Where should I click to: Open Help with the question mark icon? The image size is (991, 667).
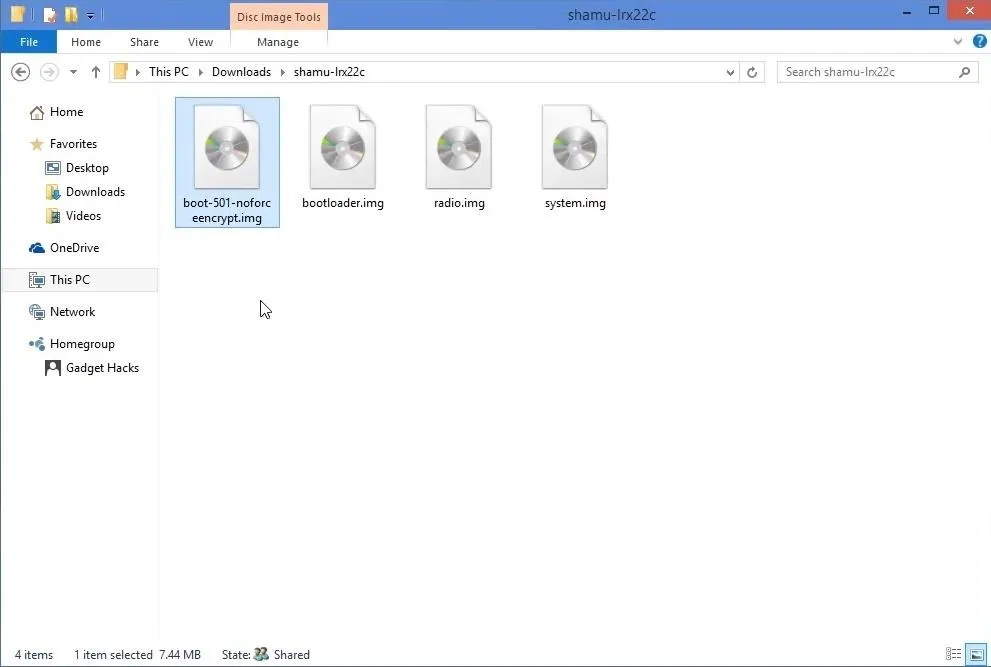[x=980, y=42]
